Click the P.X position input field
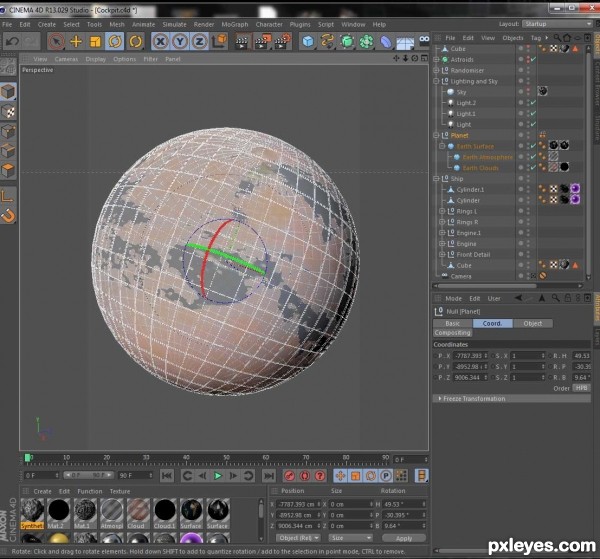600x559 pixels. coord(470,356)
